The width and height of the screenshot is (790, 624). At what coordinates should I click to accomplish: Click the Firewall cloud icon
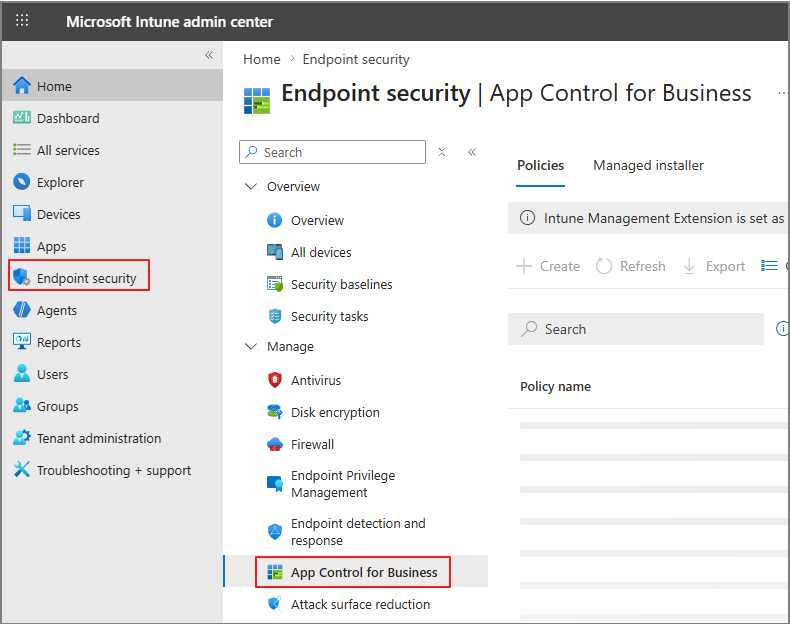tap(275, 444)
